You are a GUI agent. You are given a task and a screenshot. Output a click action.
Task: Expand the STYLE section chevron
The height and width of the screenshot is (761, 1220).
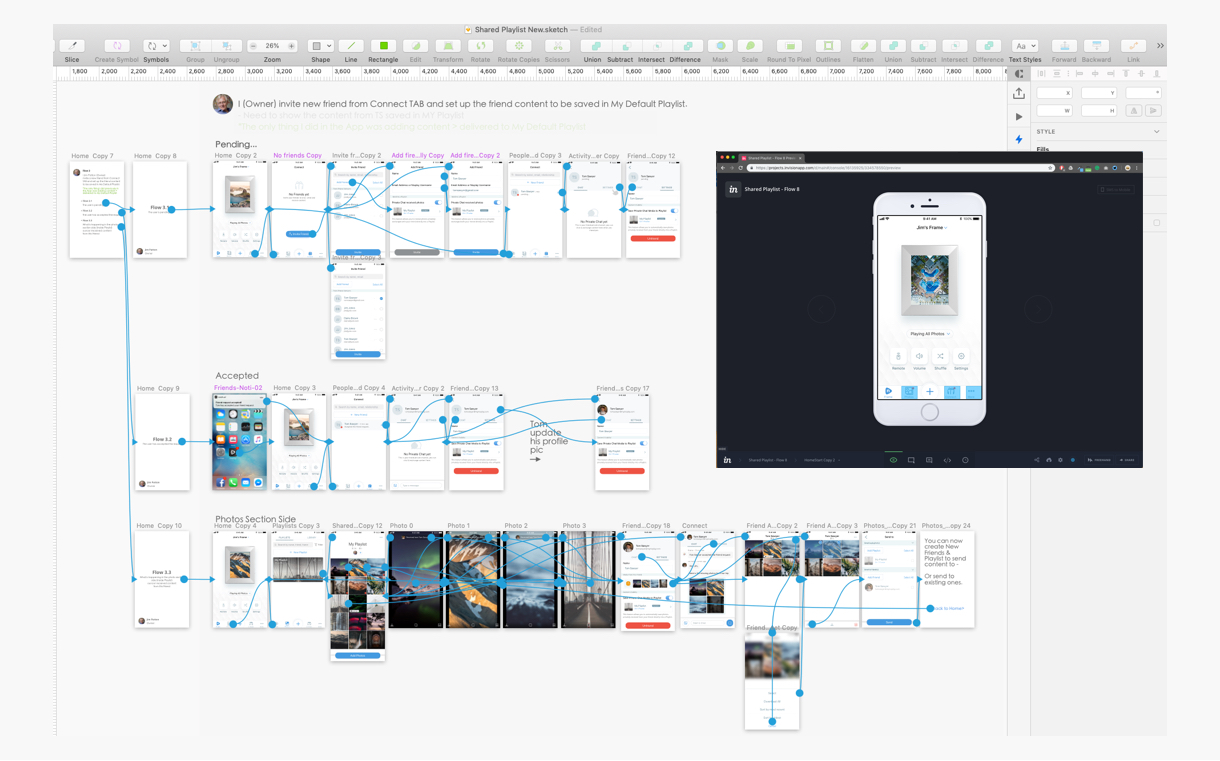(1157, 131)
